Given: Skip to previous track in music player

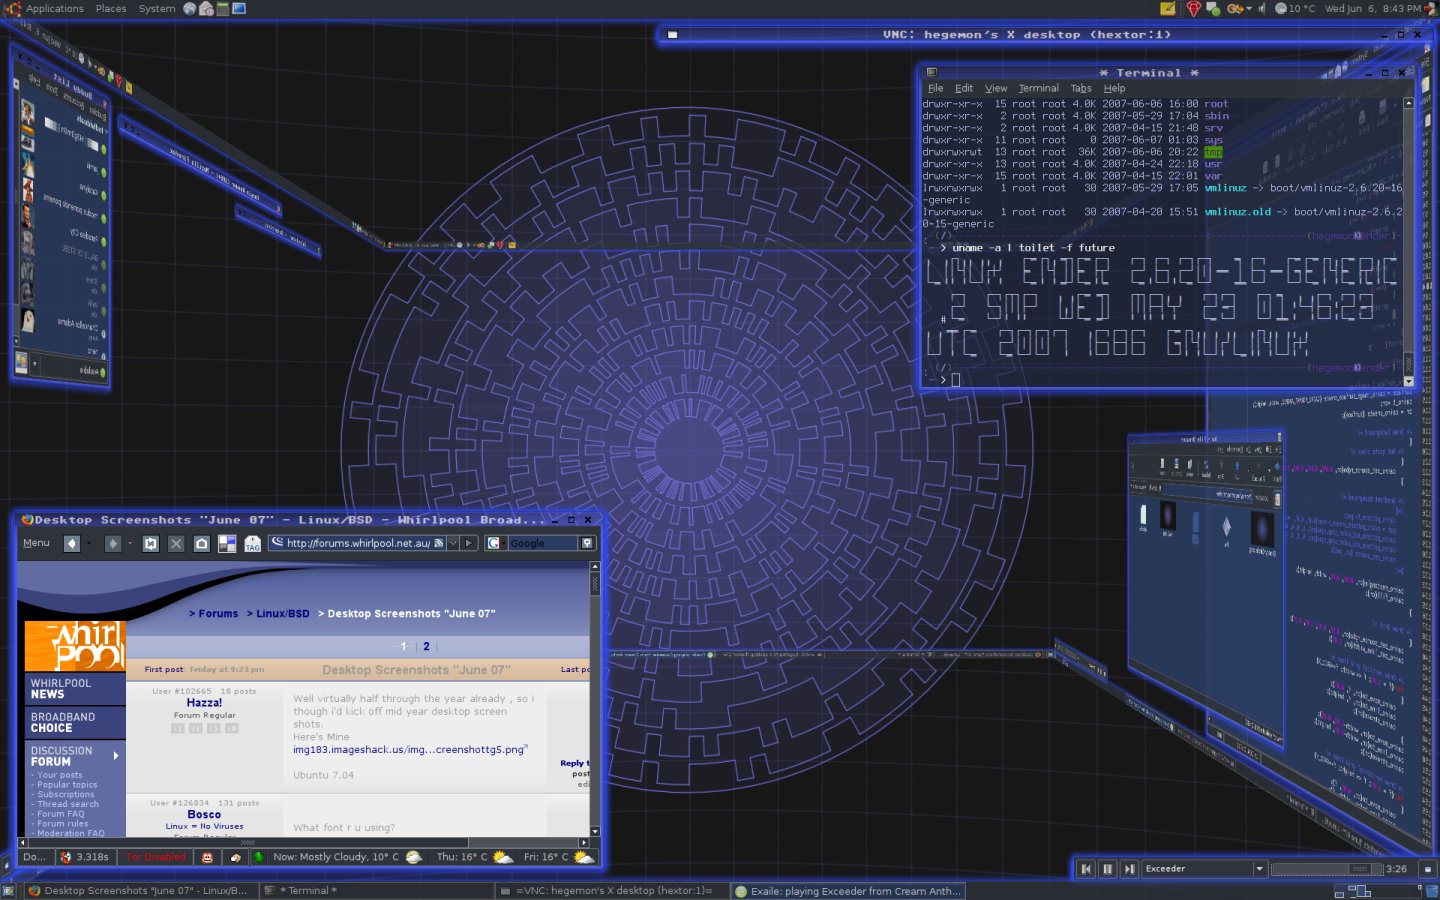Looking at the screenshot, I should (x=1086, y=869).
